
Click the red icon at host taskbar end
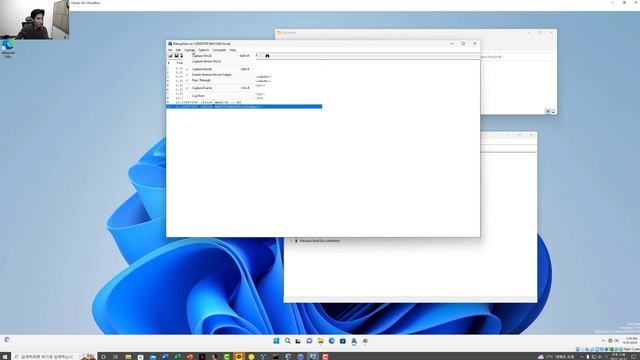tap(325, 357)
